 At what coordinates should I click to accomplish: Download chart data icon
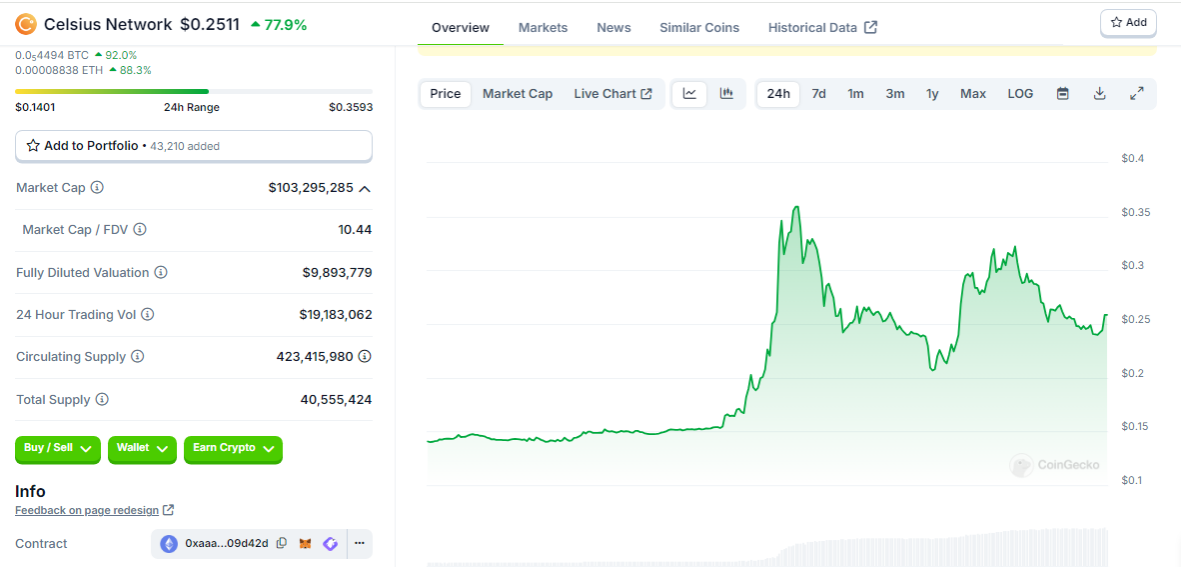coord(1100,93)
